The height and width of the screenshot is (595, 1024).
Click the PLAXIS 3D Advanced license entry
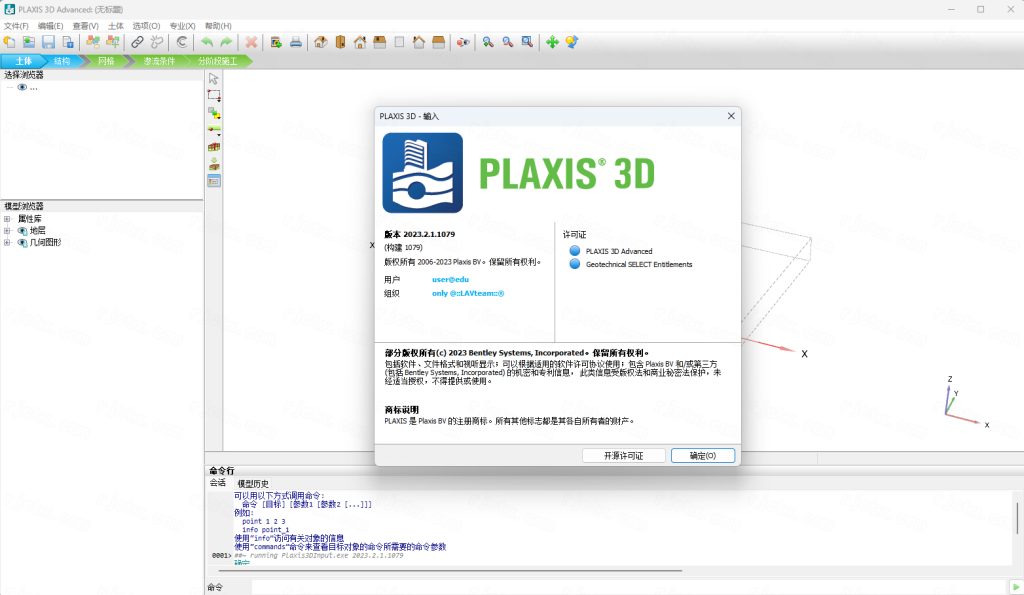click(x=618, y=251)
